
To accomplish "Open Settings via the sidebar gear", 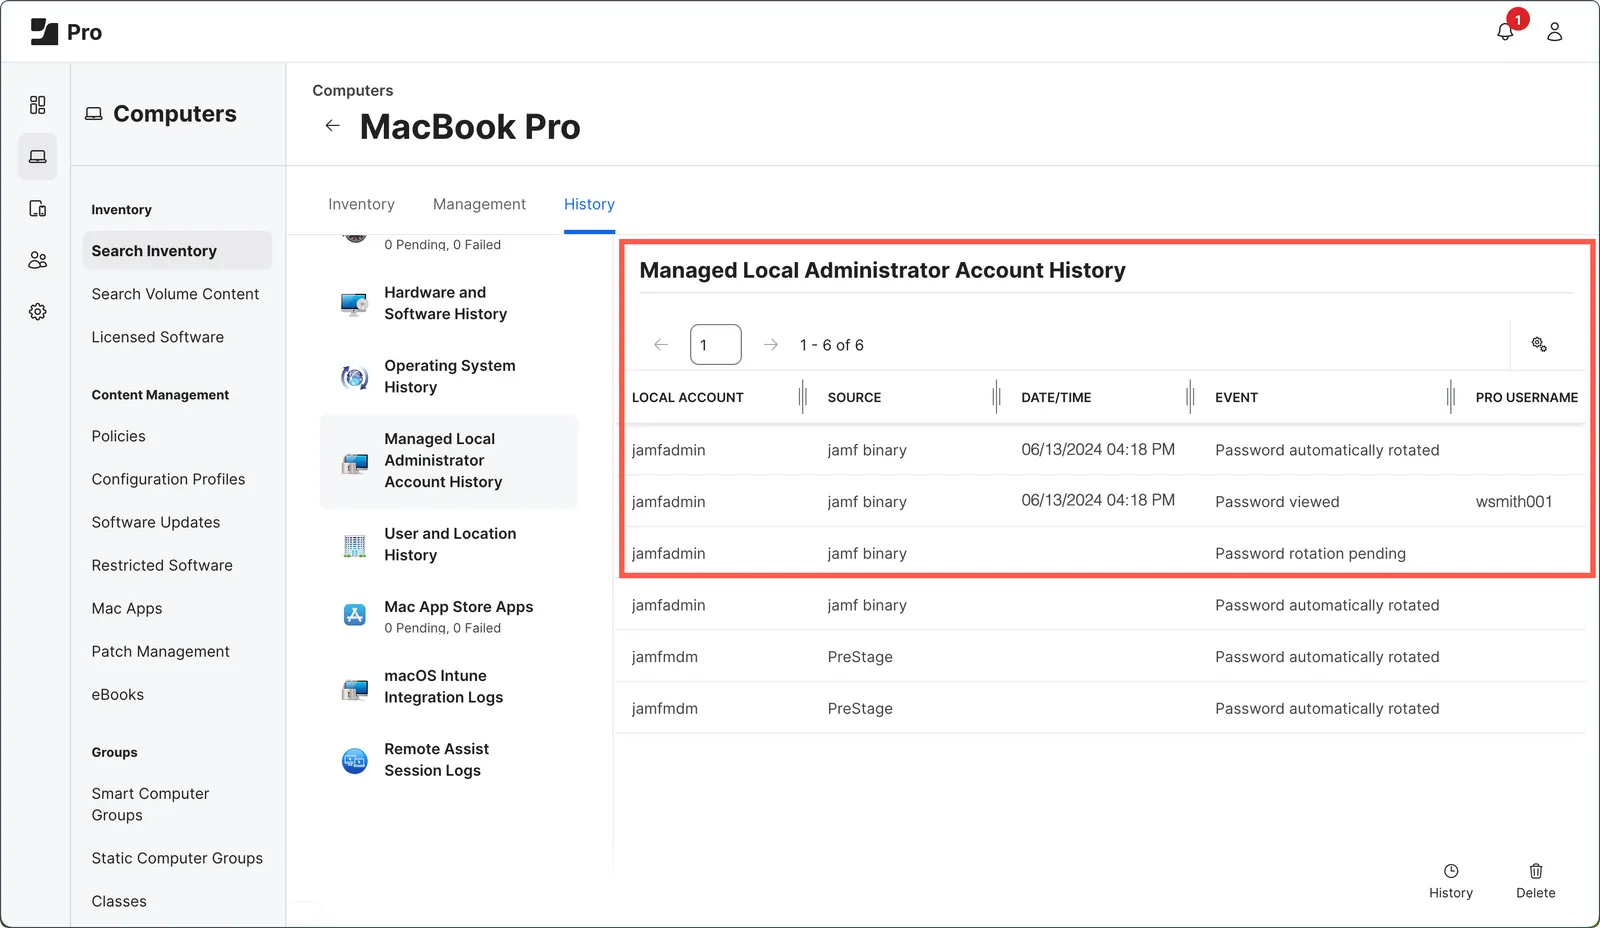I will 37,311.
